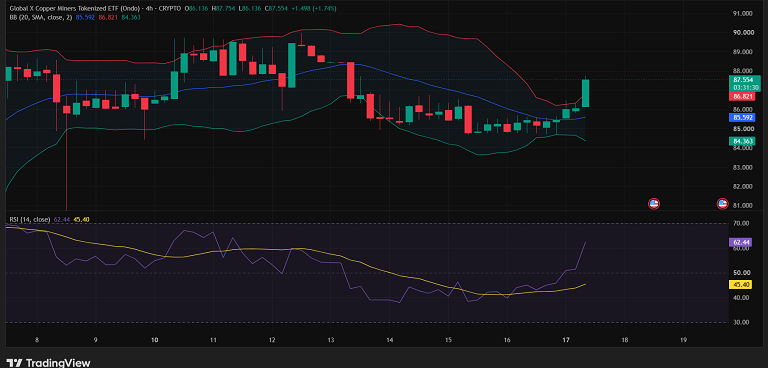Click the 91.000 price axis label
The image size is (768, 368).
pos(743,14)
